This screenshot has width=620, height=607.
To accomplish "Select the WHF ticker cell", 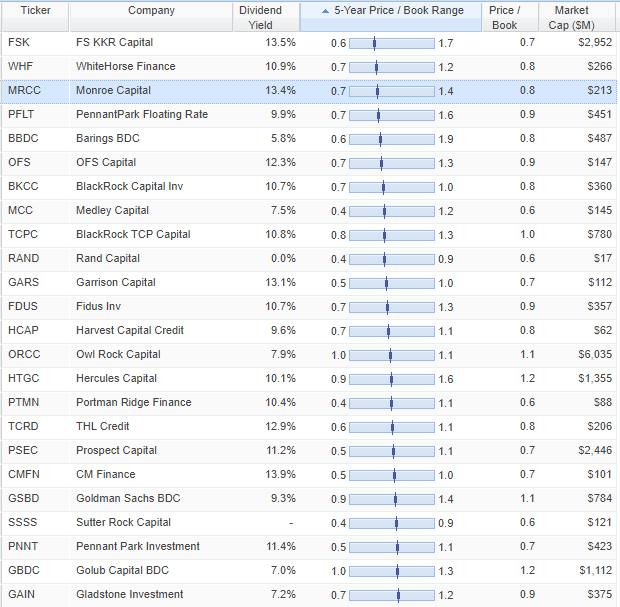I will 35,66.
